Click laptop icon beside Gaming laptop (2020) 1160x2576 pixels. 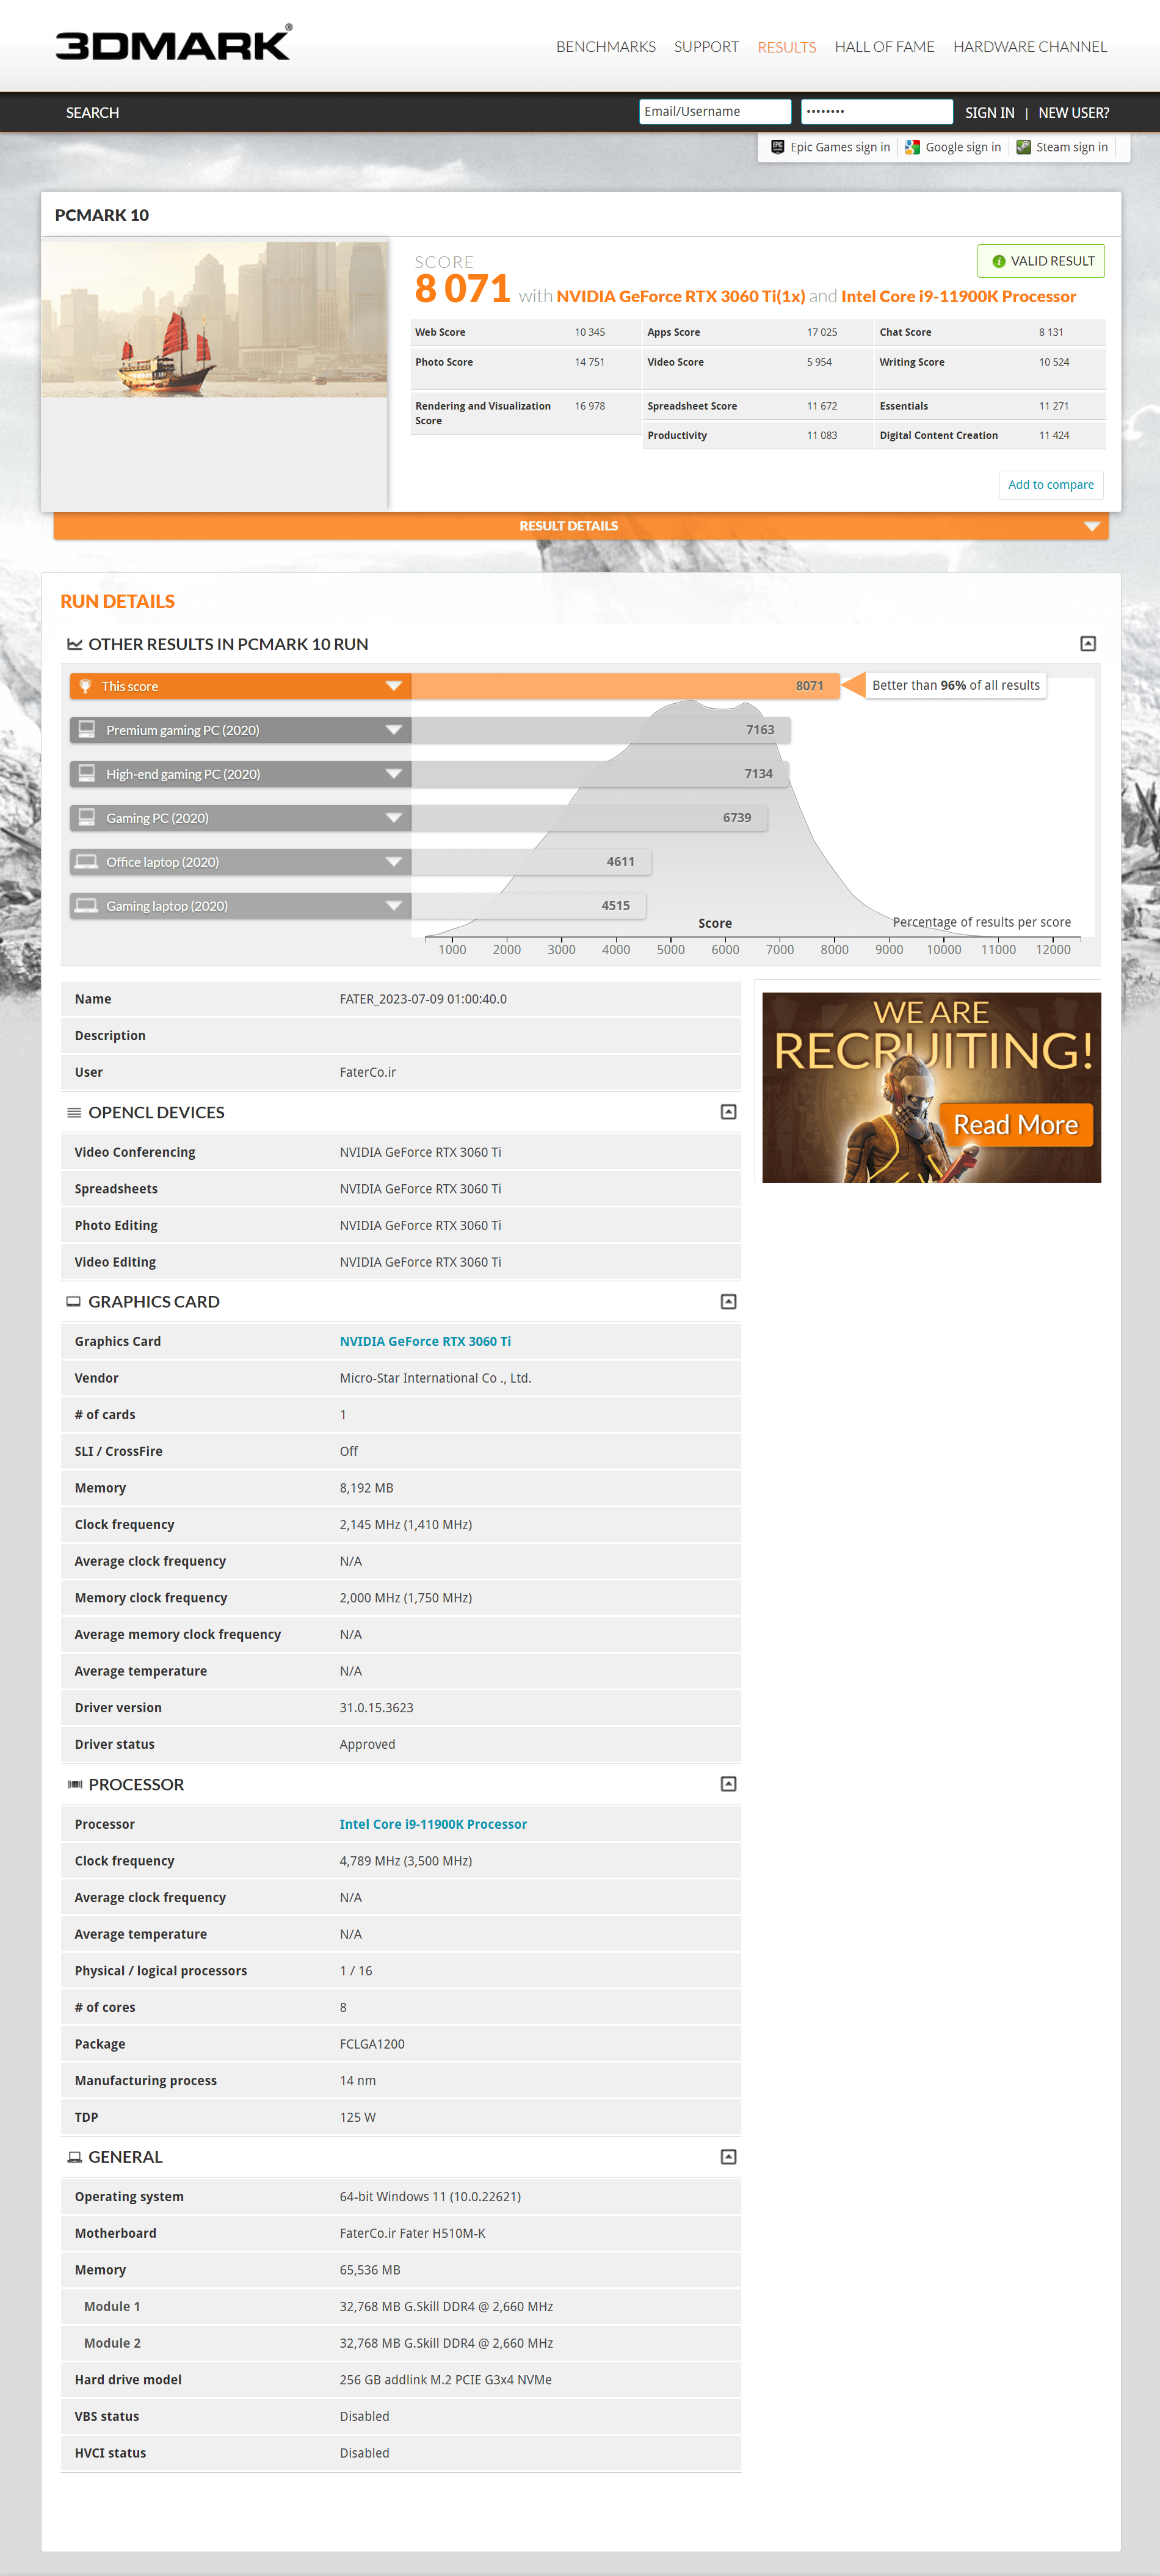click(87, 906)
